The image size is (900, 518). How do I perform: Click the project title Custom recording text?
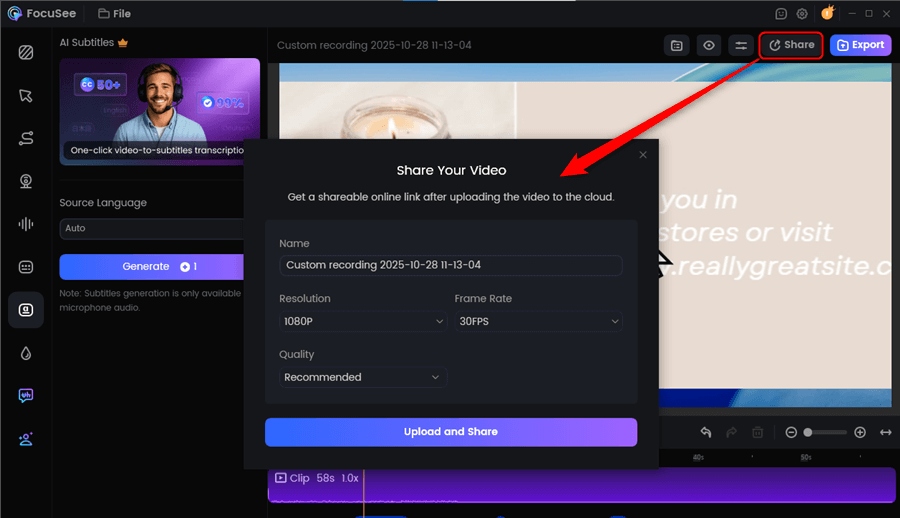pyautogui.click(x=374, y=45)
